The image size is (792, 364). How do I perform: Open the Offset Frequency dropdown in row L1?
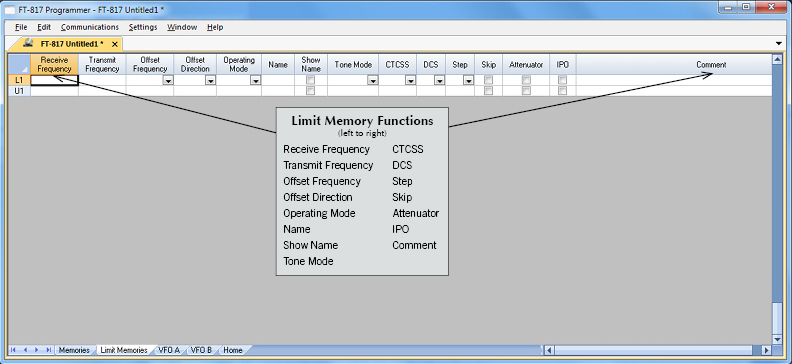[168, 80]
